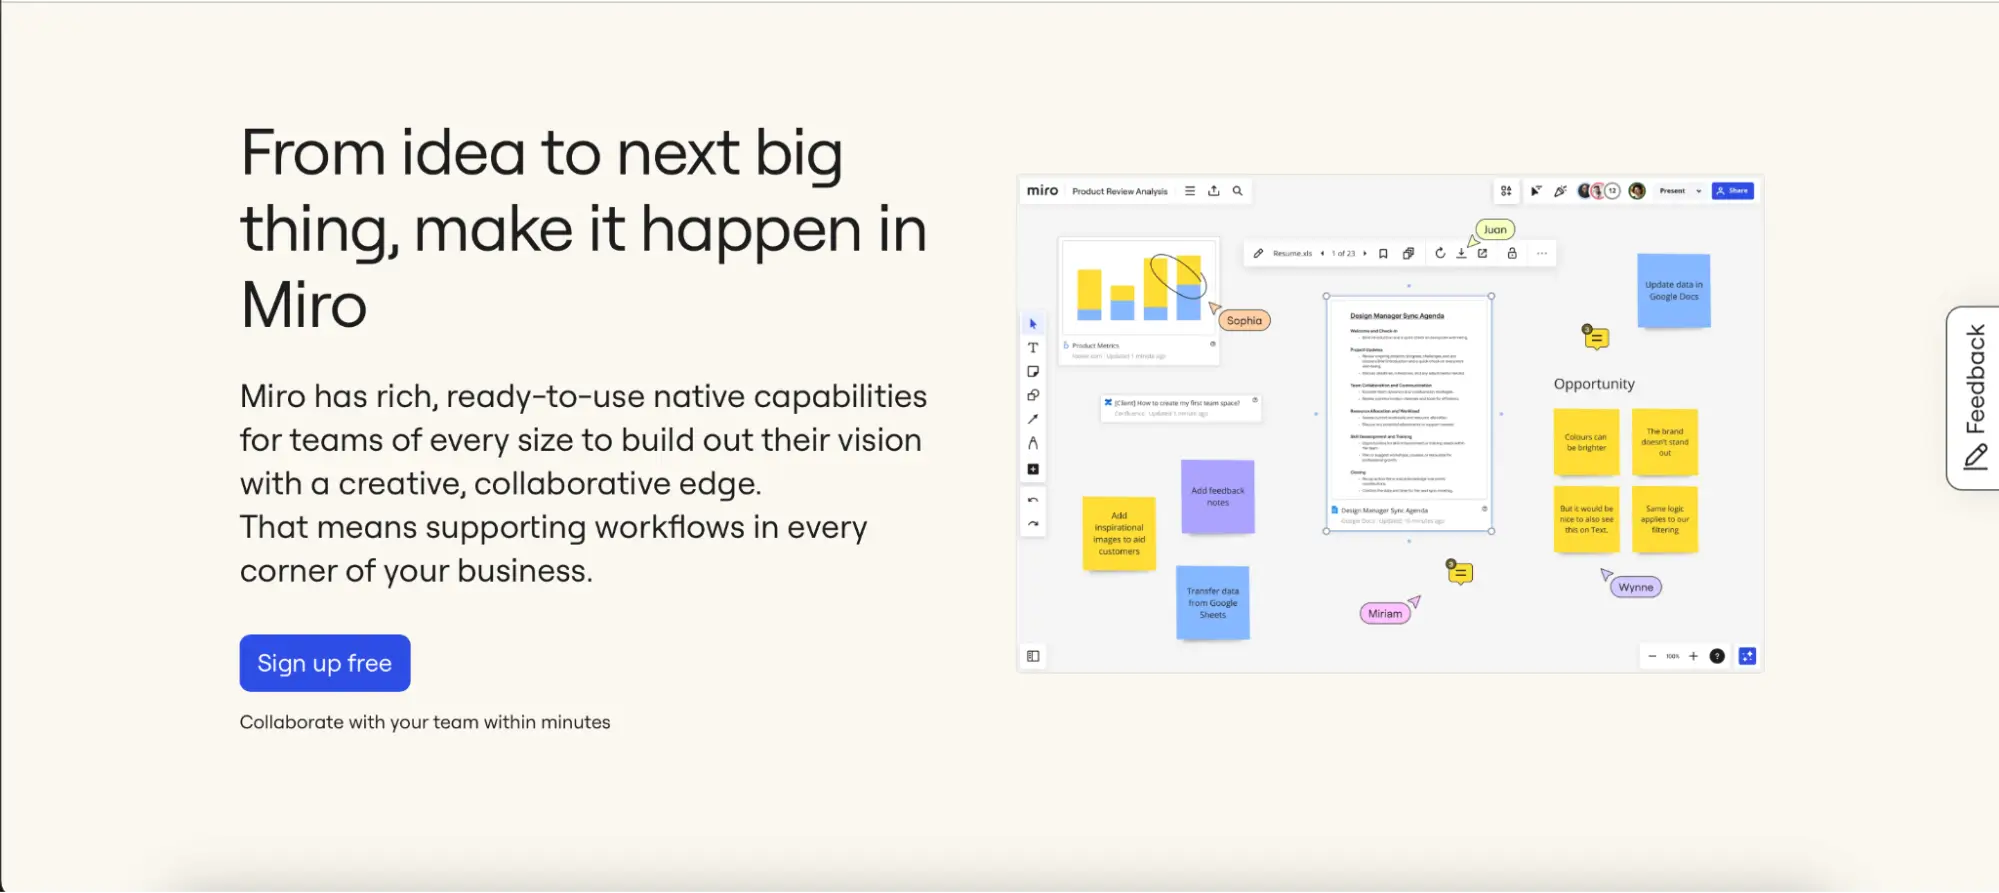Click the export board upload icon
This screenshot has width=1999, height=893.
point(1214,191)
